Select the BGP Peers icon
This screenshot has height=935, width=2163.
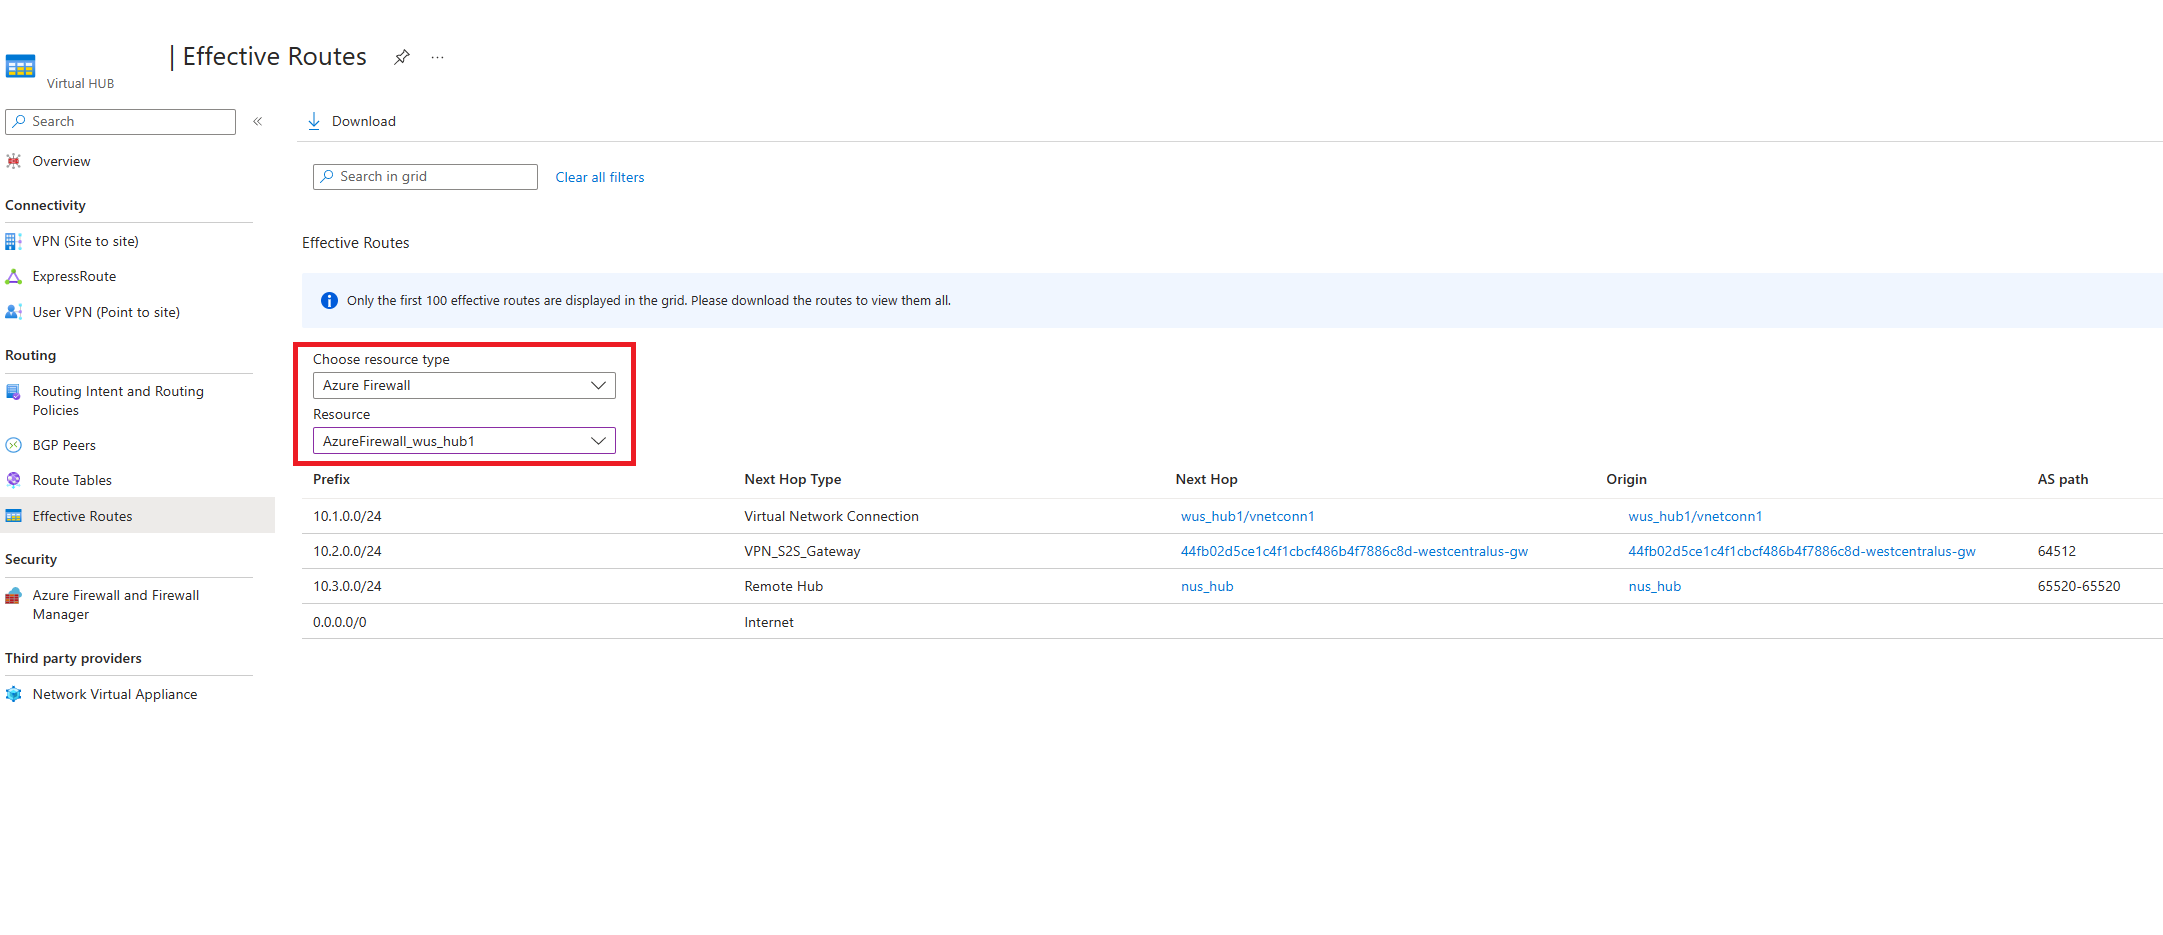13,444
